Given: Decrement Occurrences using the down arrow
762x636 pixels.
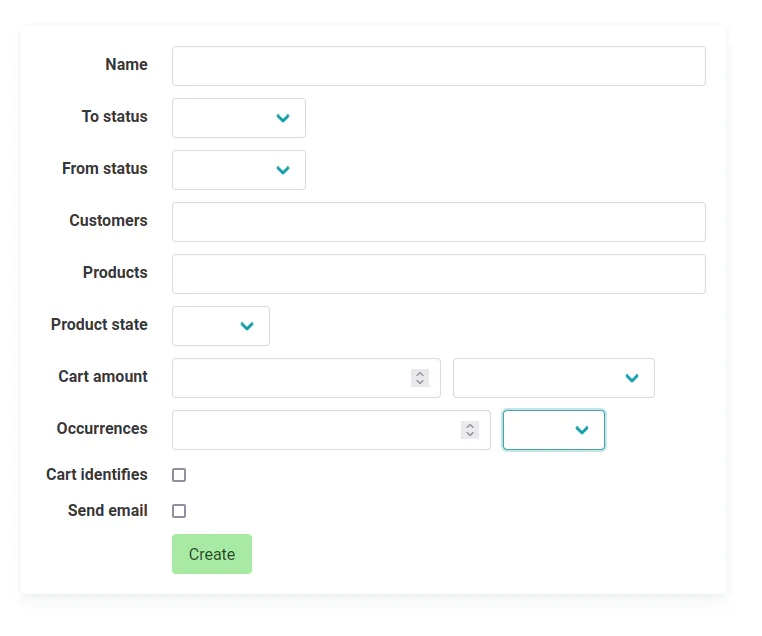Looking at the screenshot, I should click(x=470, y=435).
